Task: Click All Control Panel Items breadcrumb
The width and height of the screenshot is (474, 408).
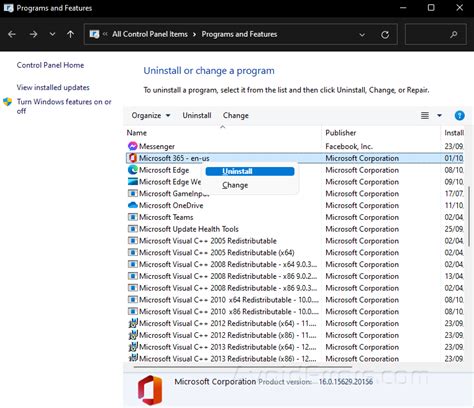Action: pyautogui.click(x=150, y=34)
